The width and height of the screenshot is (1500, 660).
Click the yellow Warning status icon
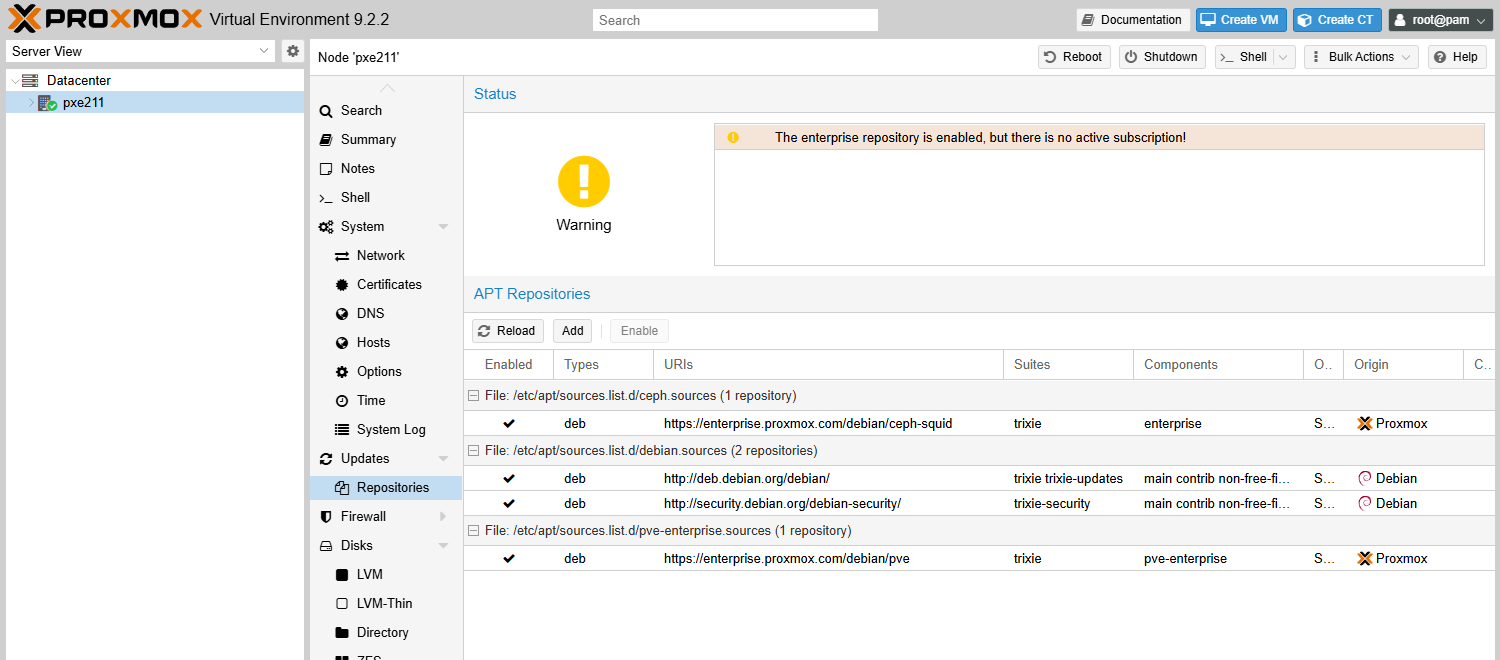click(x=584, y=182)
